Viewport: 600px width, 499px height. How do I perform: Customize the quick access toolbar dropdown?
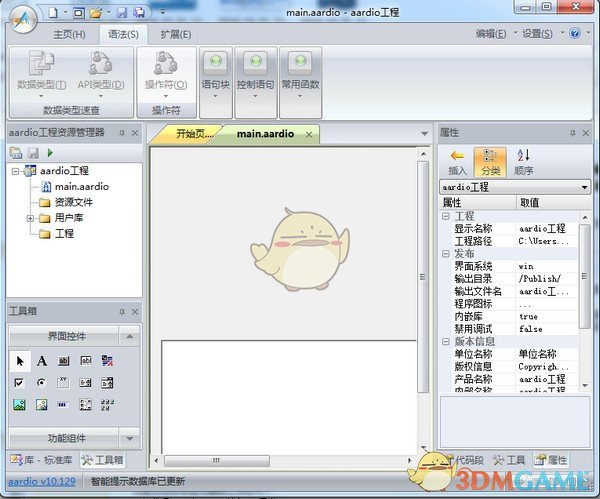click(x=163, y=13)
